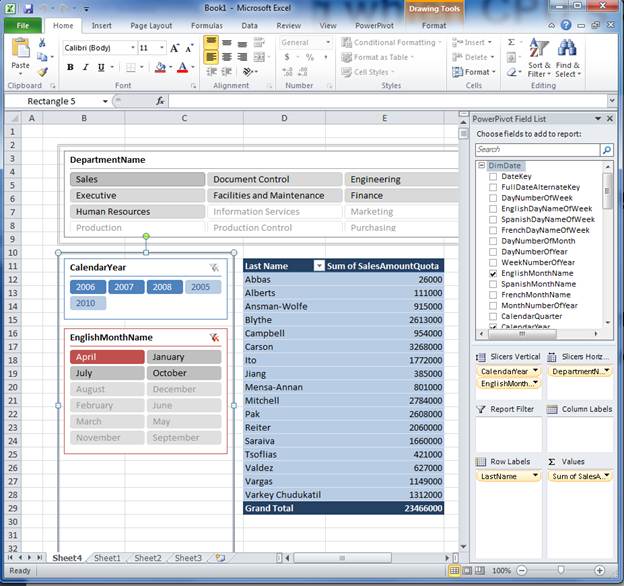Image resolution: width=624 pixels, height=586 pixels.
Task: Open the font size dropdown
Action: (x=162, y=48)
